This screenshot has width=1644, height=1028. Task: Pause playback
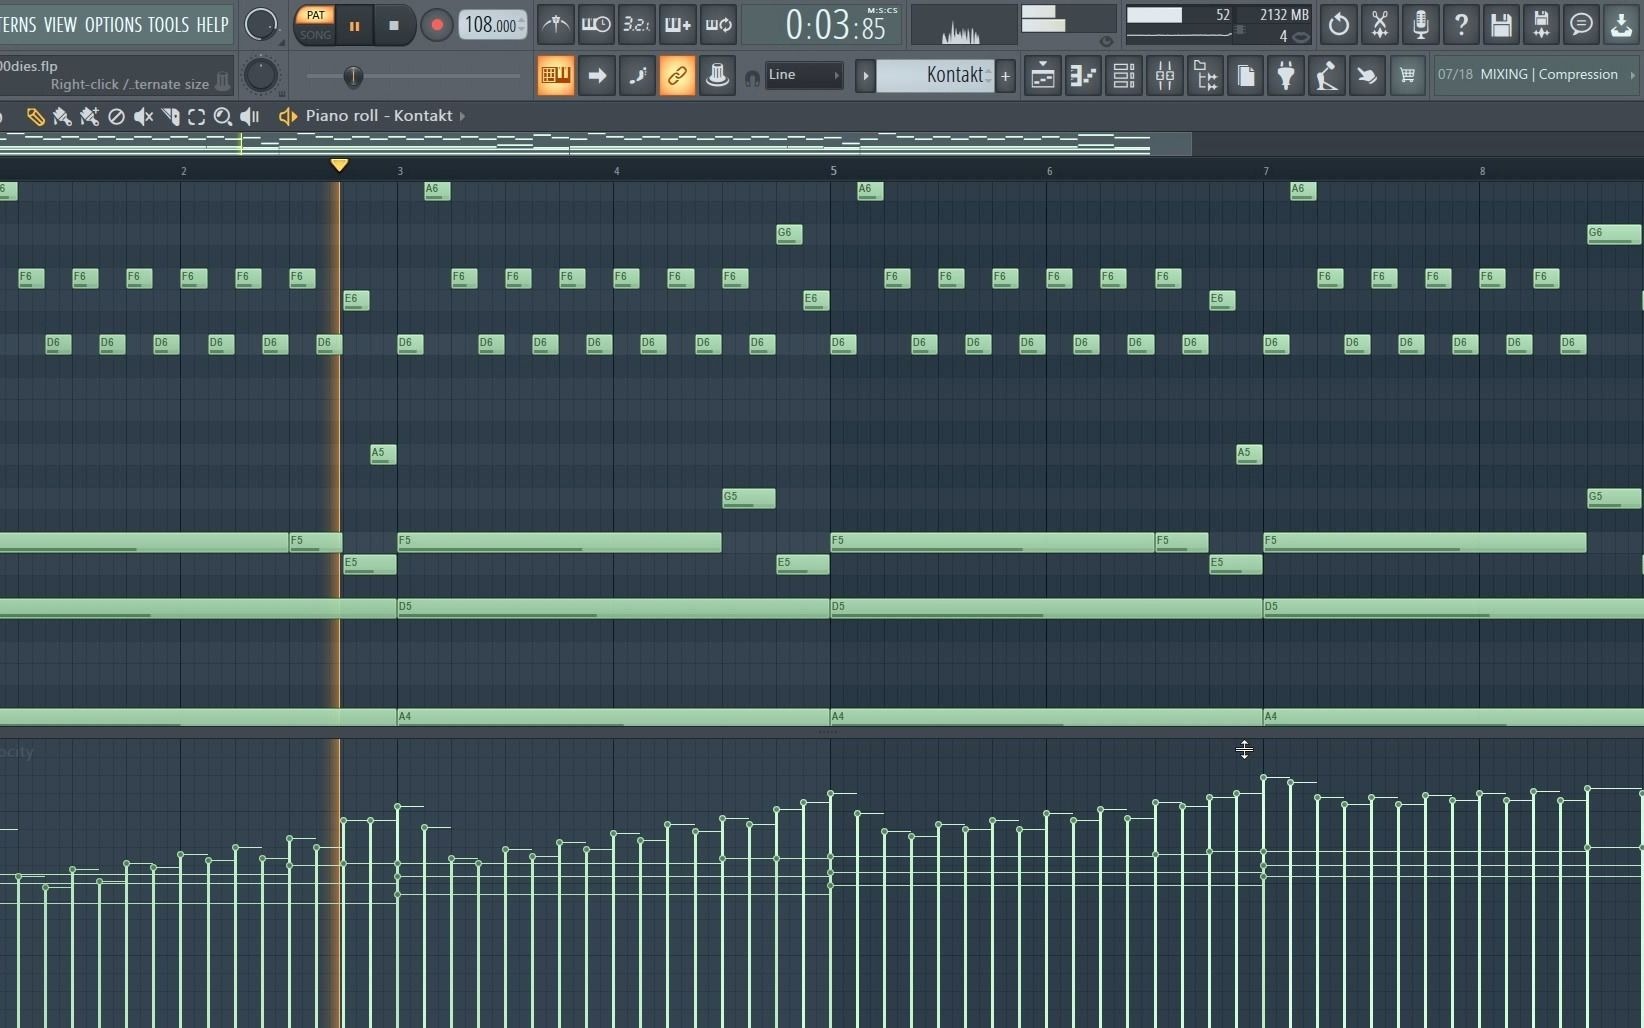pyautogui.click(x=354, y=26)
